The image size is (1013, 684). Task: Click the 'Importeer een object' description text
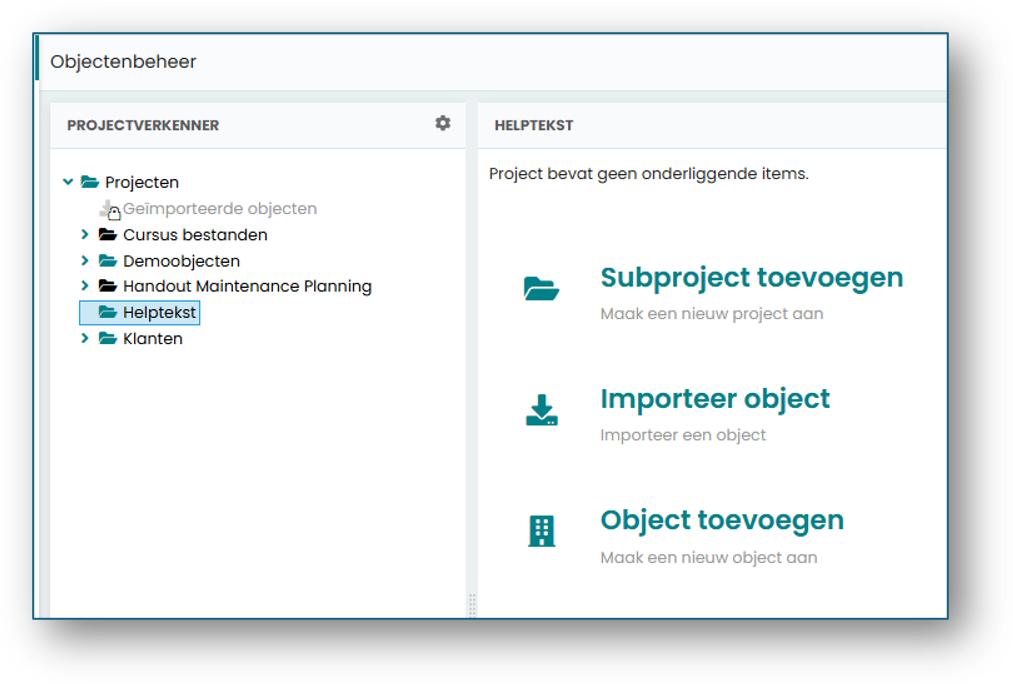click(683, 435)
